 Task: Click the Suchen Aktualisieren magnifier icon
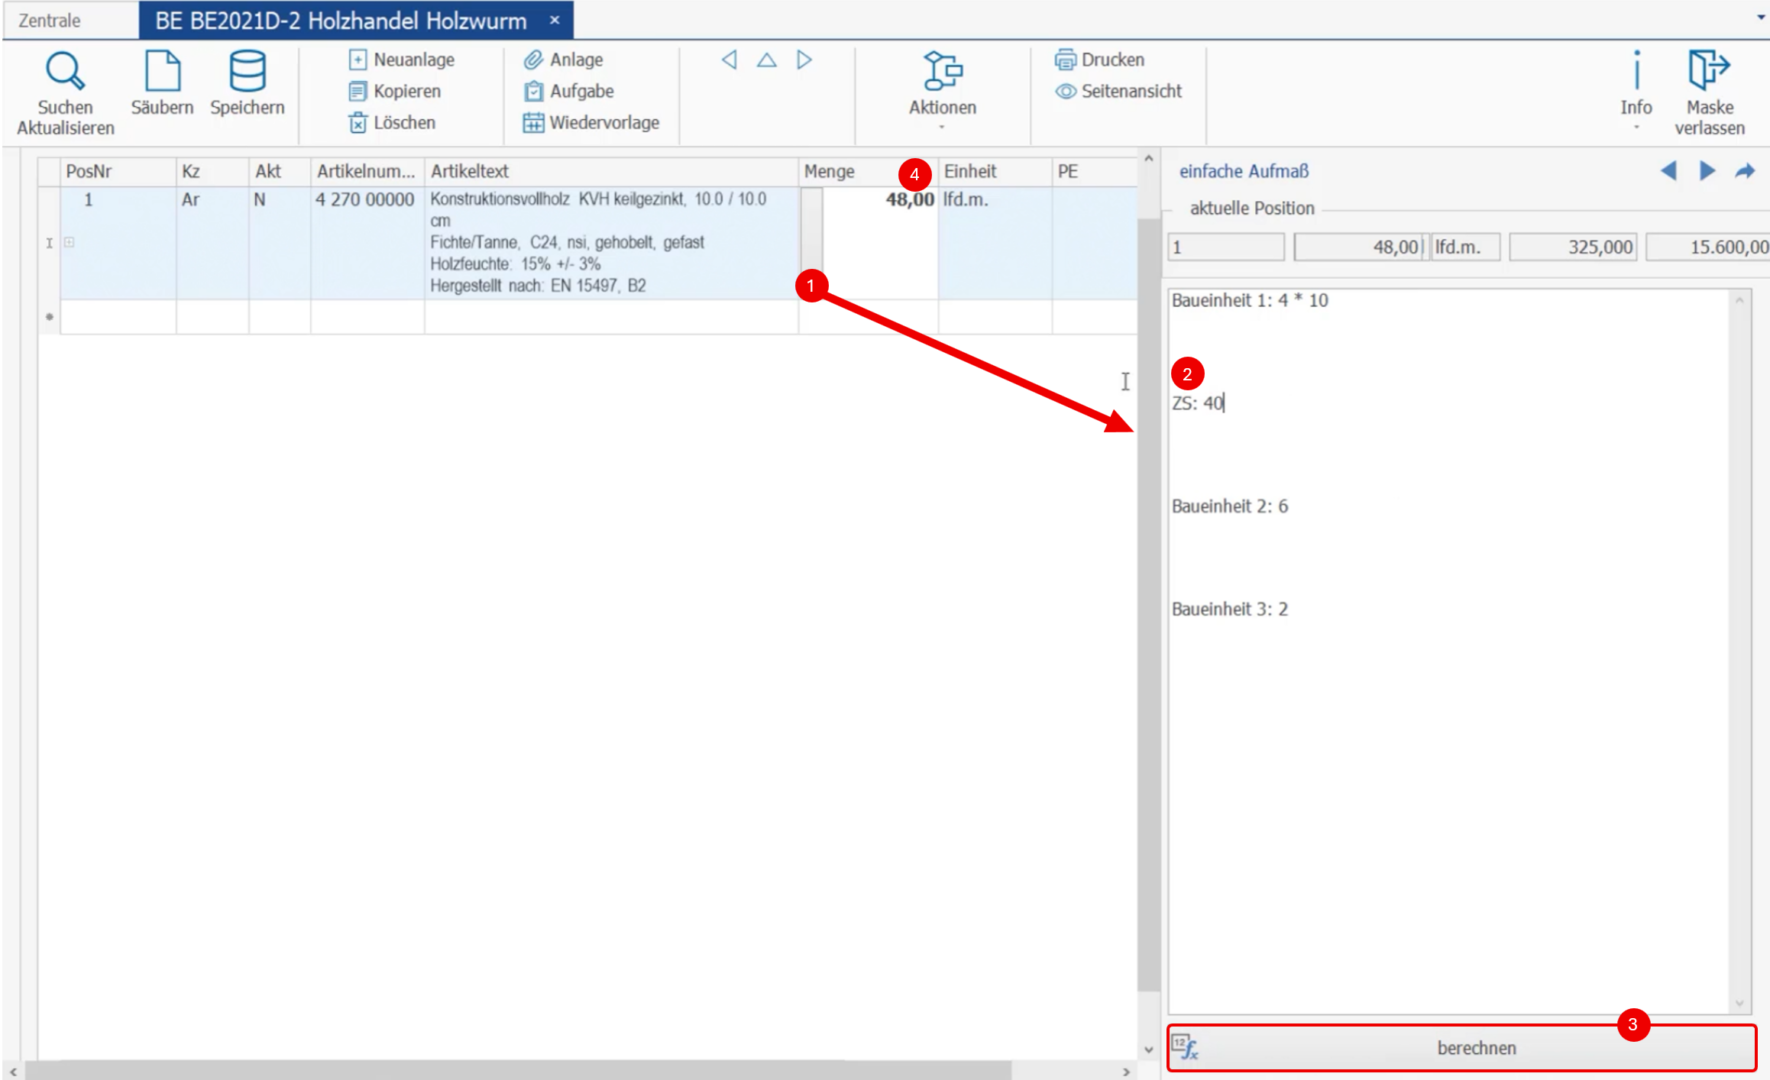click(x=65, y=72)
